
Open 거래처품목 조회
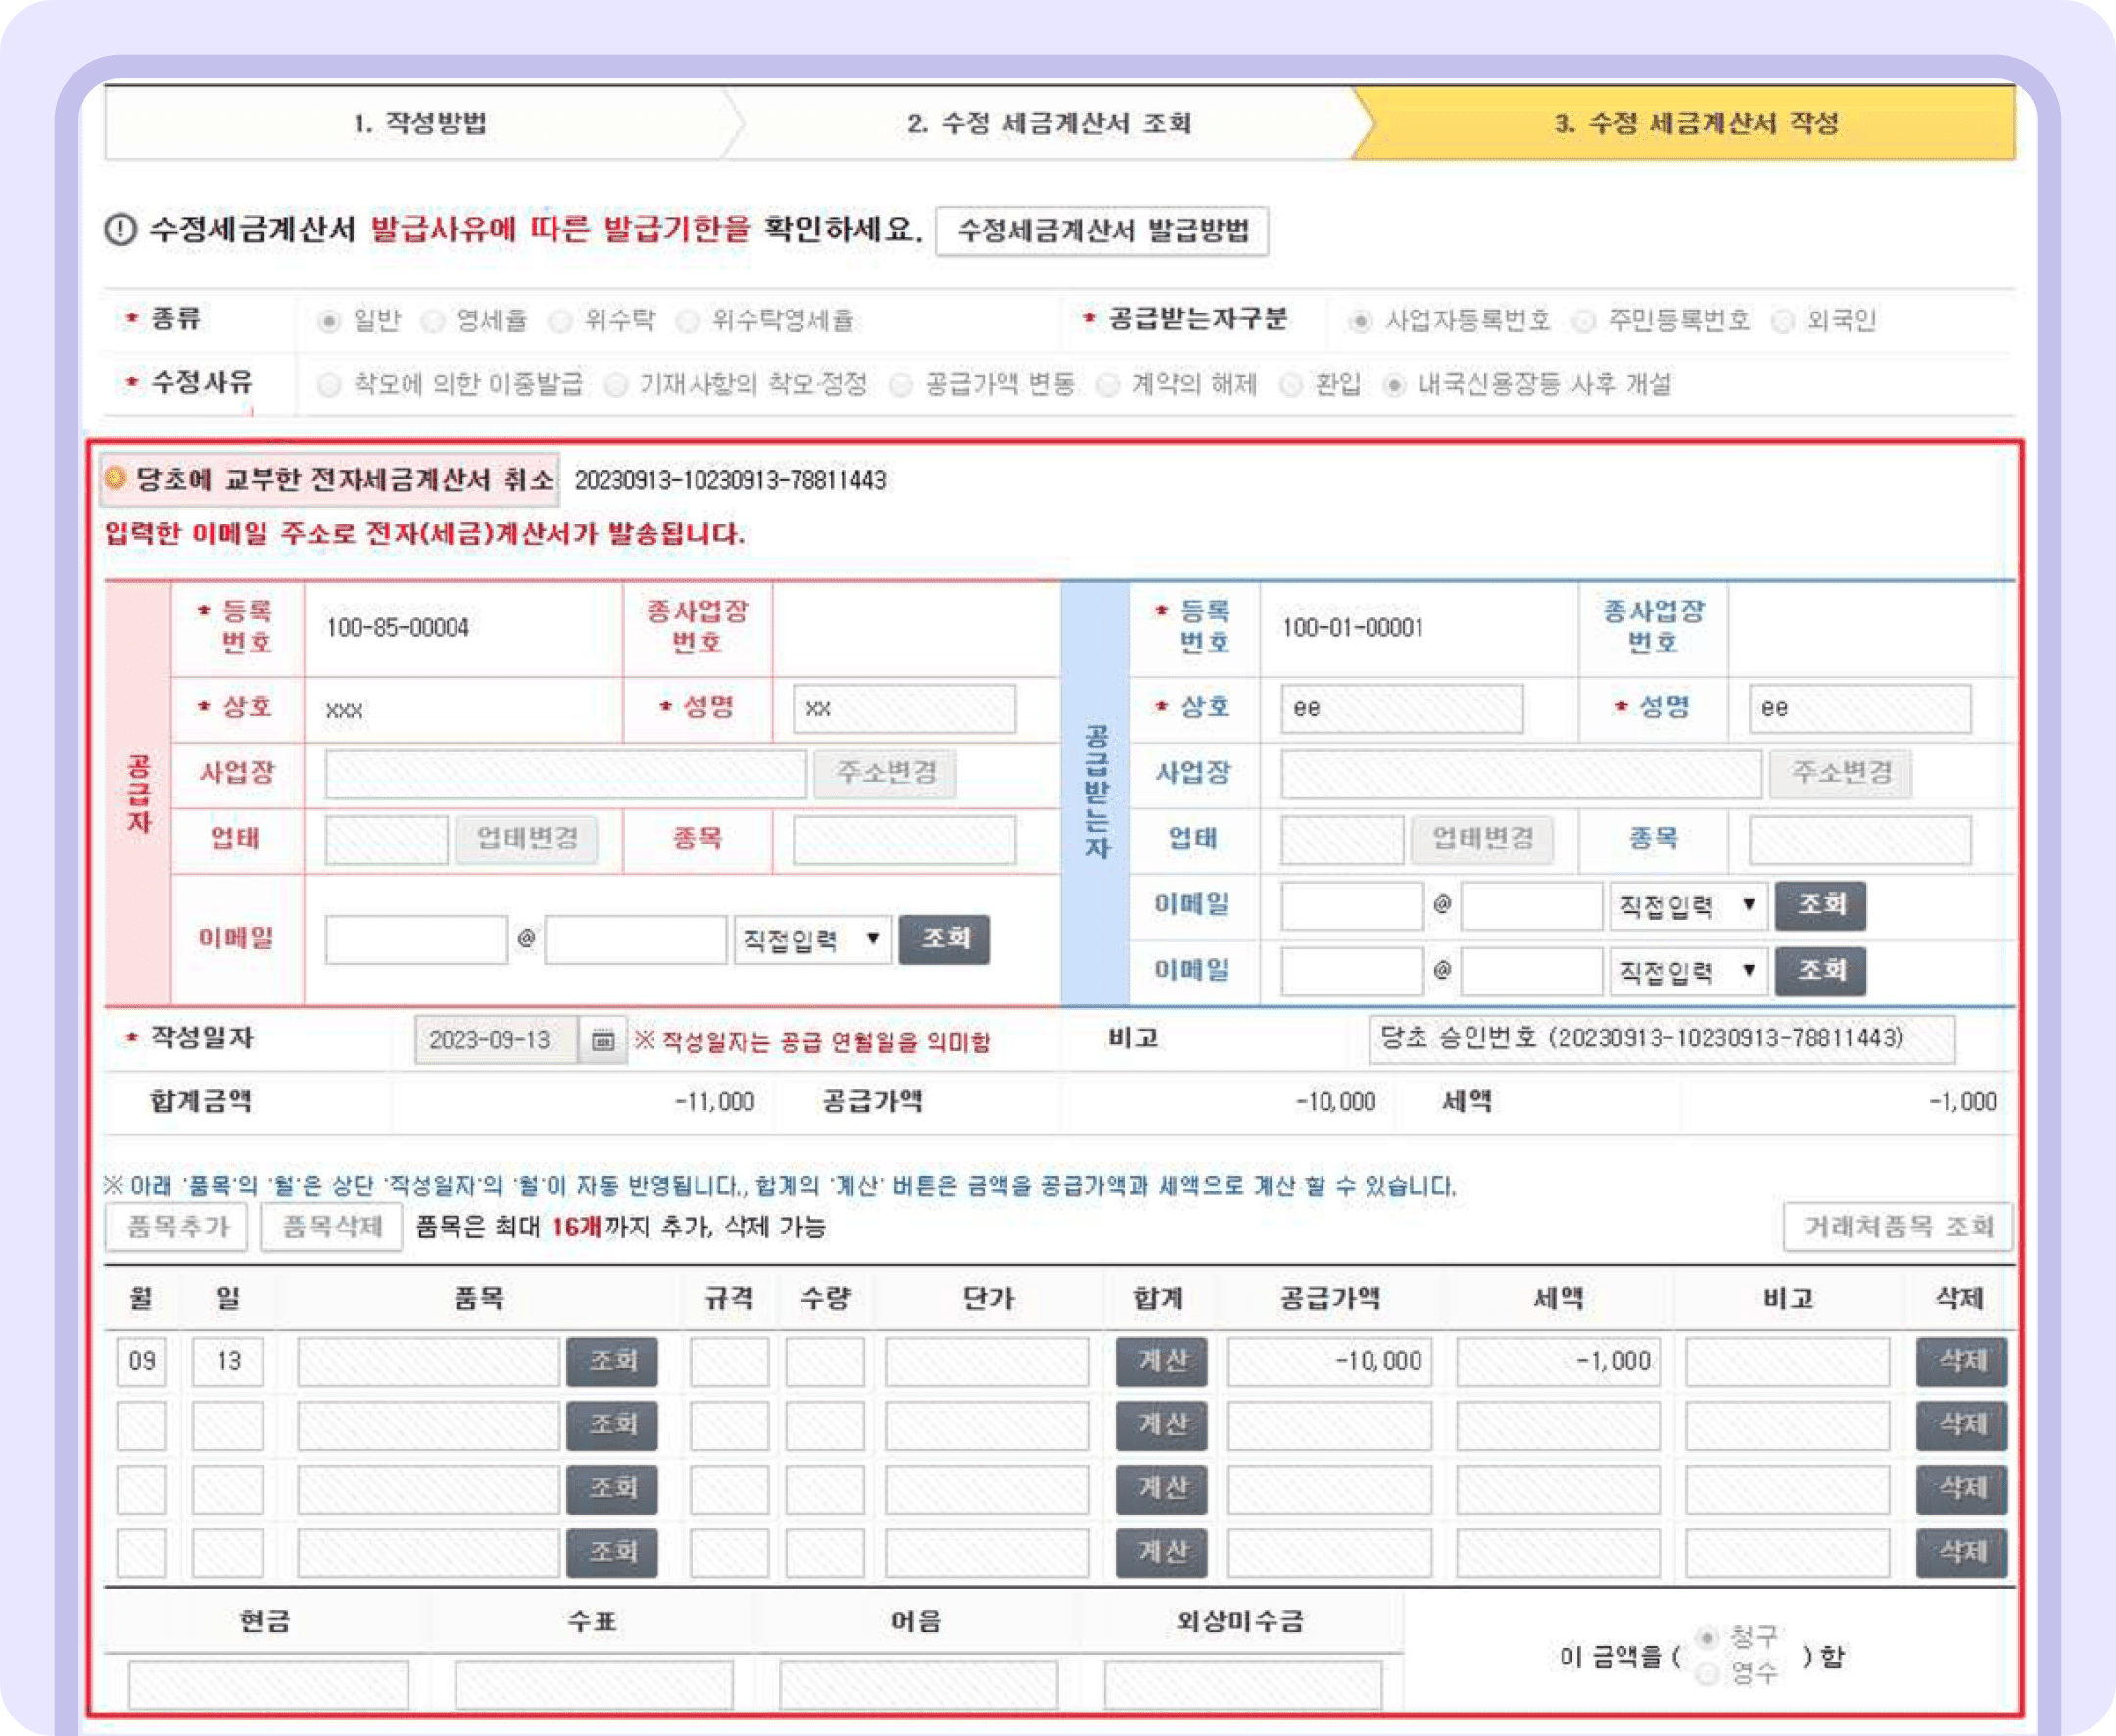pos(1900,1227)
